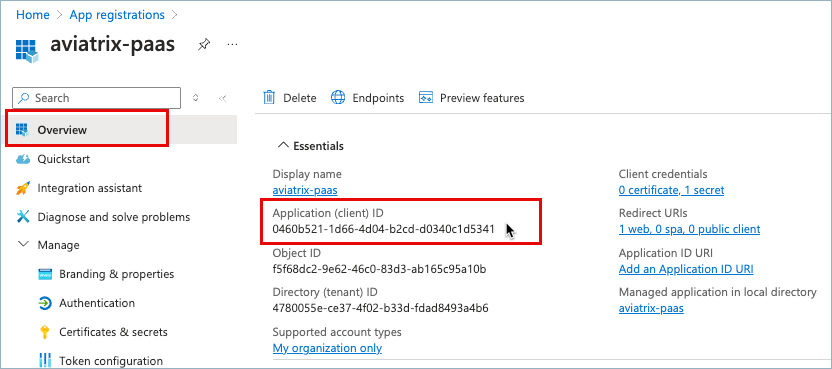
Task: Click the Application (client) ID value
Action: (383, 229)
